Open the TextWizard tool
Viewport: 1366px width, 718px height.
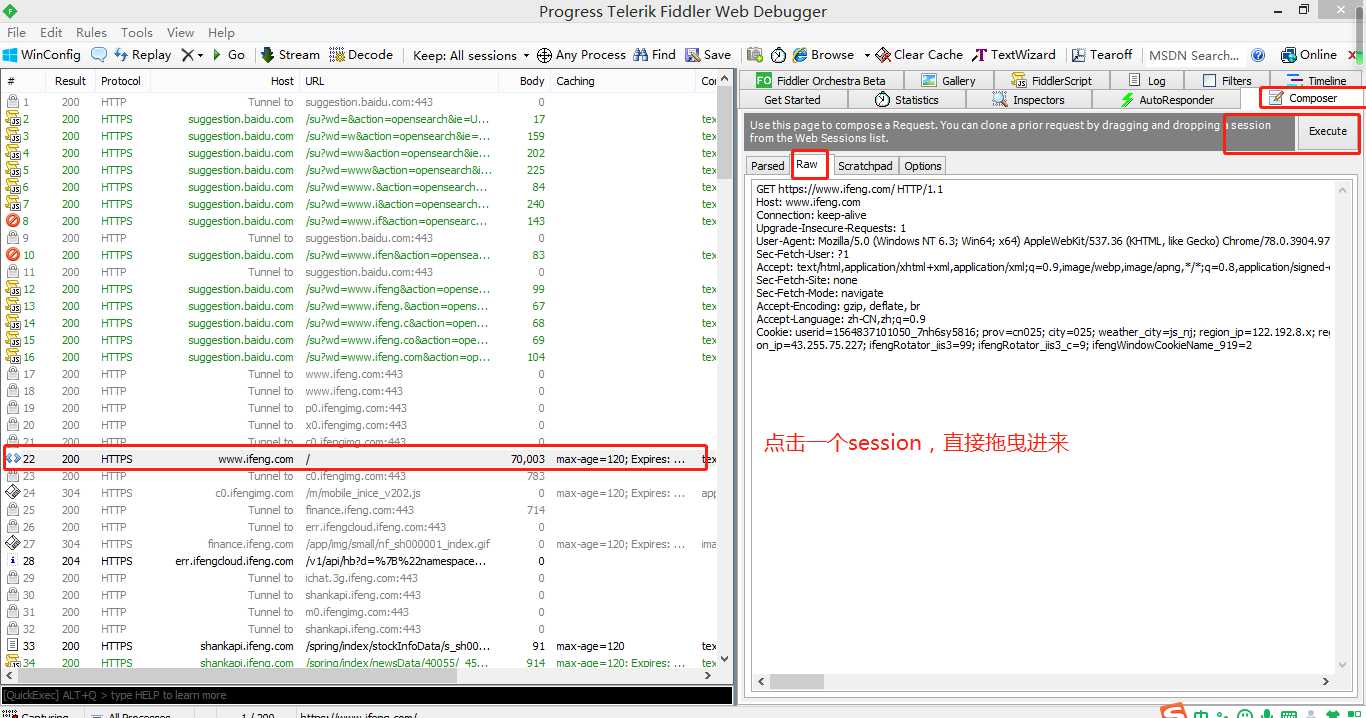coord(1014,55)
